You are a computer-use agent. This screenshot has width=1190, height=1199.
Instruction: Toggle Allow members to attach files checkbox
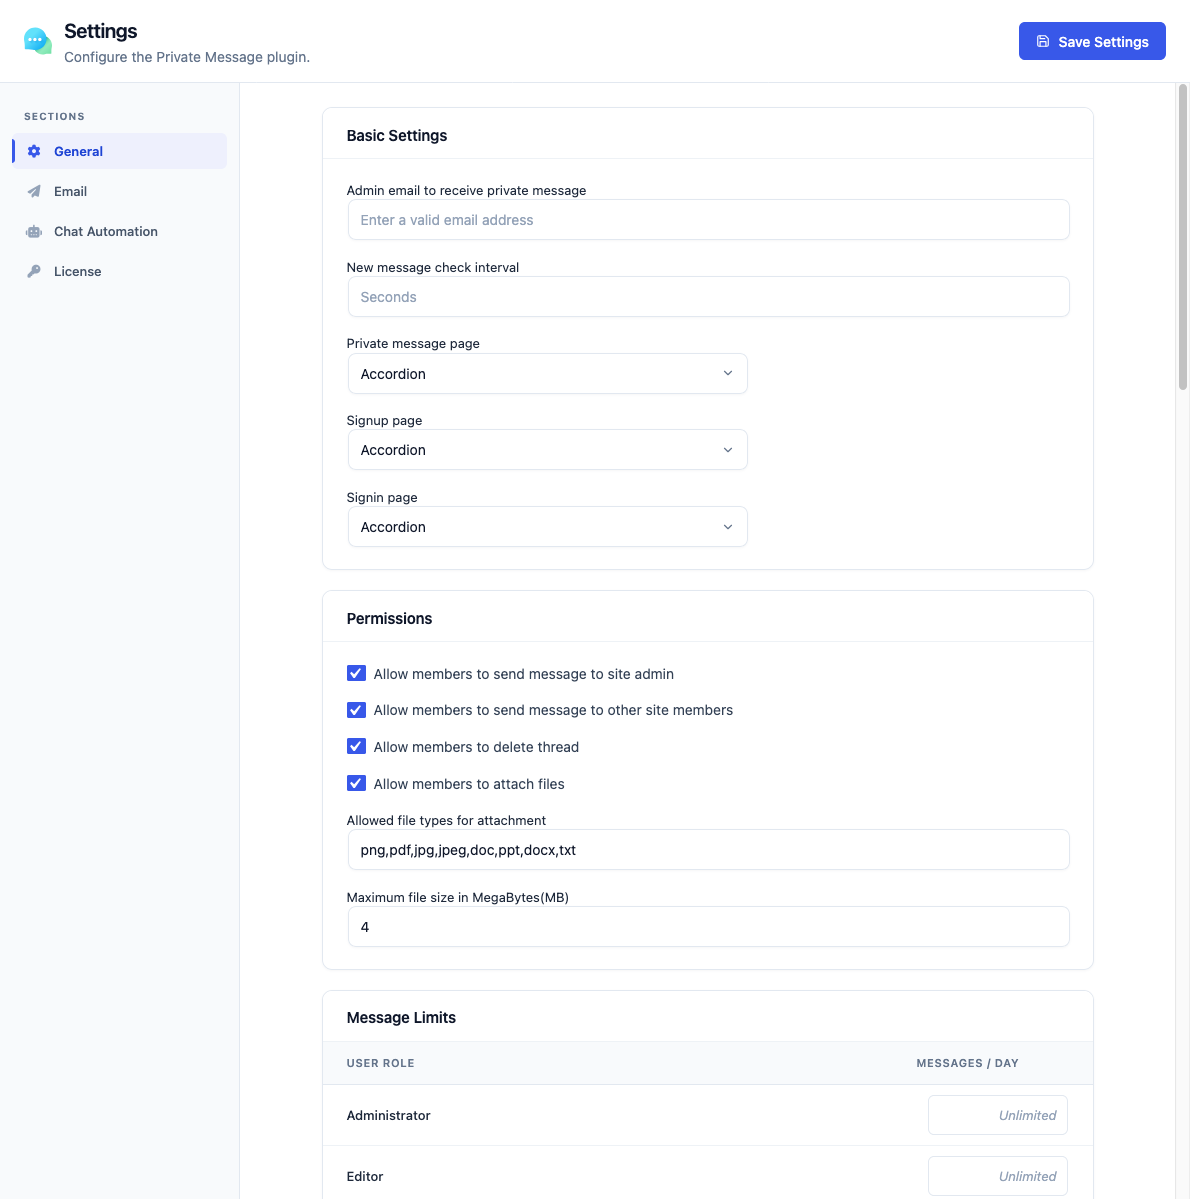click(x=356, y=783)
